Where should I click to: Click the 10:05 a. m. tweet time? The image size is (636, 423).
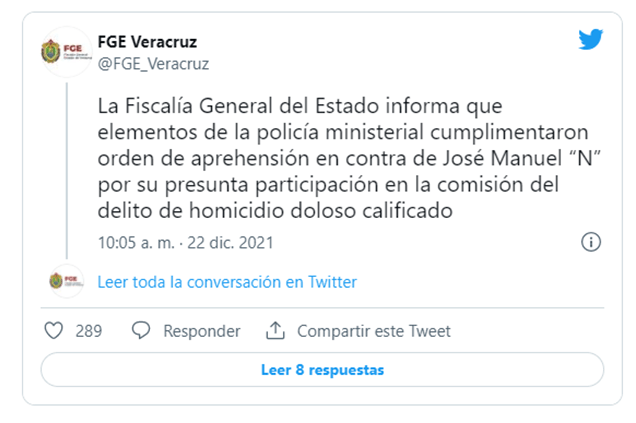point(133,243)
